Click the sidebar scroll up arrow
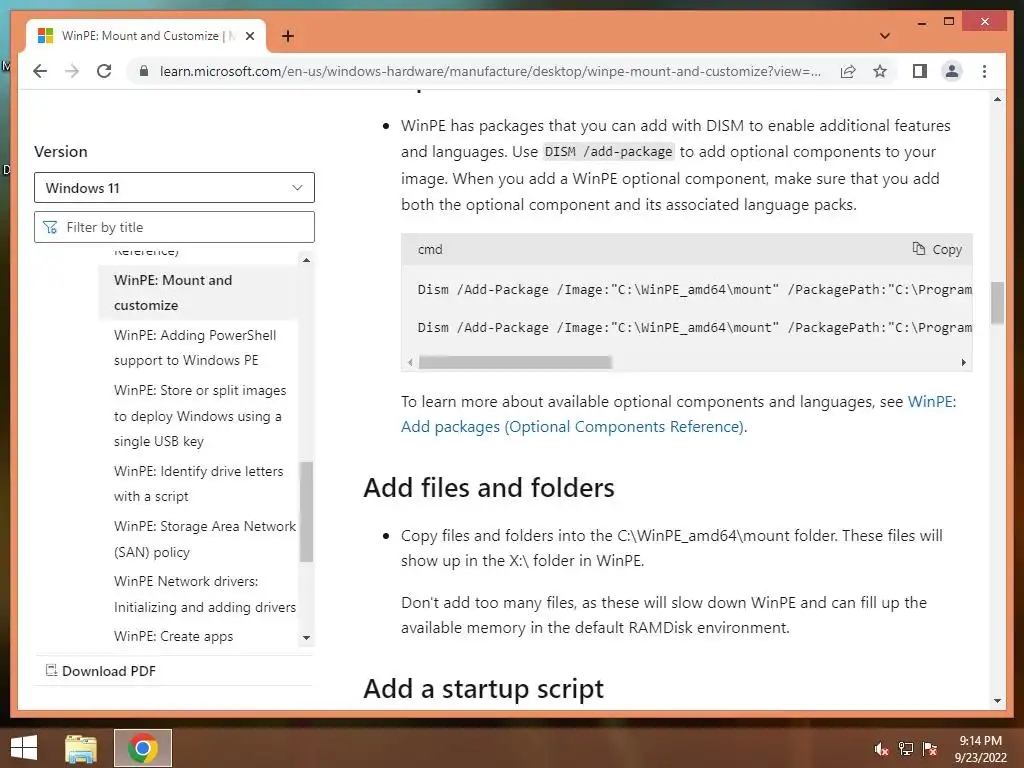This screenshot has height=768, width=1024. point(306,260)
